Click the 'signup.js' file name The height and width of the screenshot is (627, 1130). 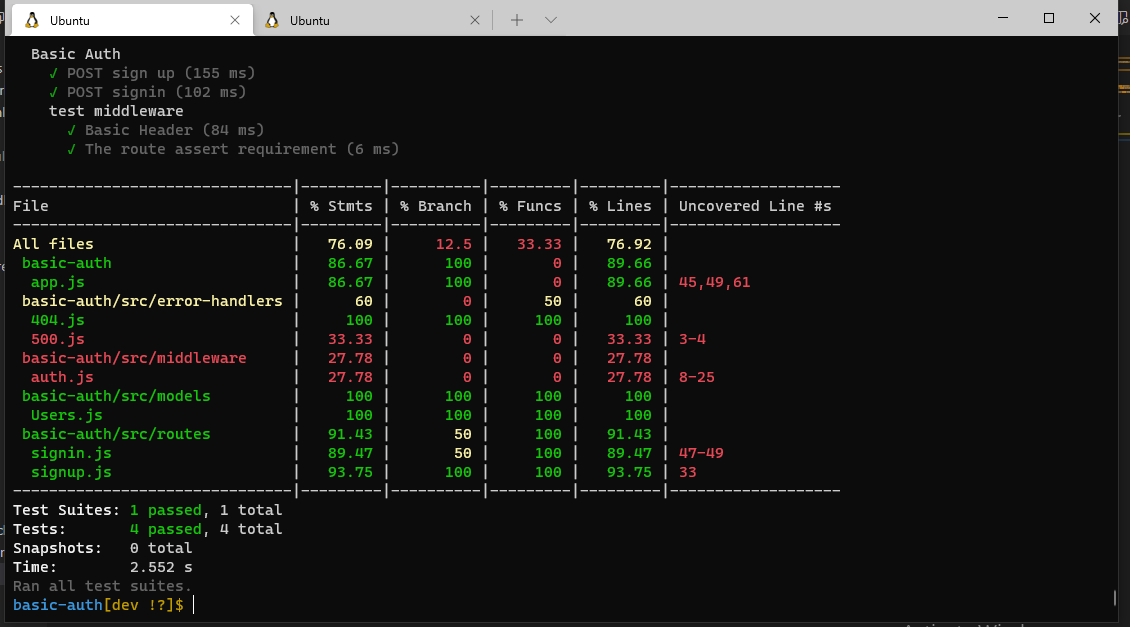tap(71, 472)
